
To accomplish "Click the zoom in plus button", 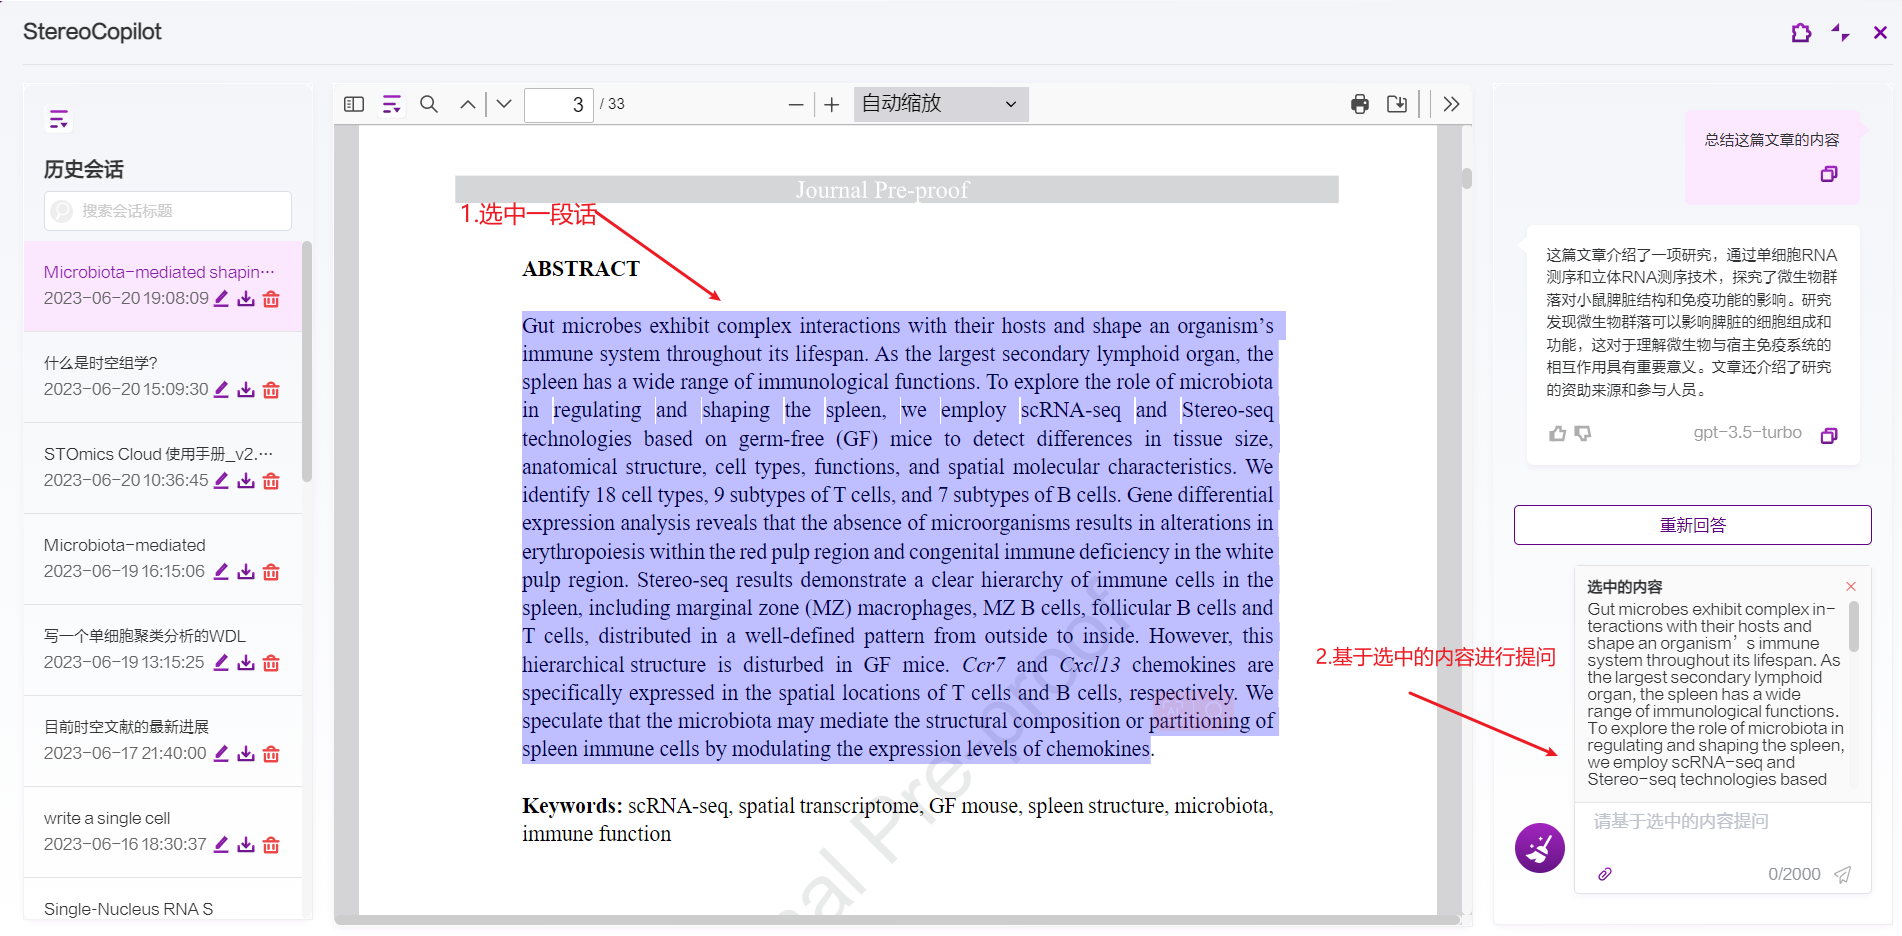I will (831, 104).
